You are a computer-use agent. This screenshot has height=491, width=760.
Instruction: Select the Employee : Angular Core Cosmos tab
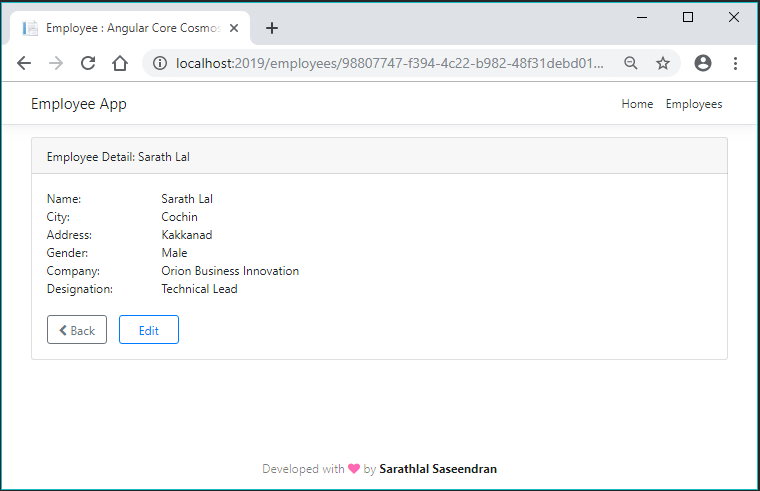click(130, 28)
